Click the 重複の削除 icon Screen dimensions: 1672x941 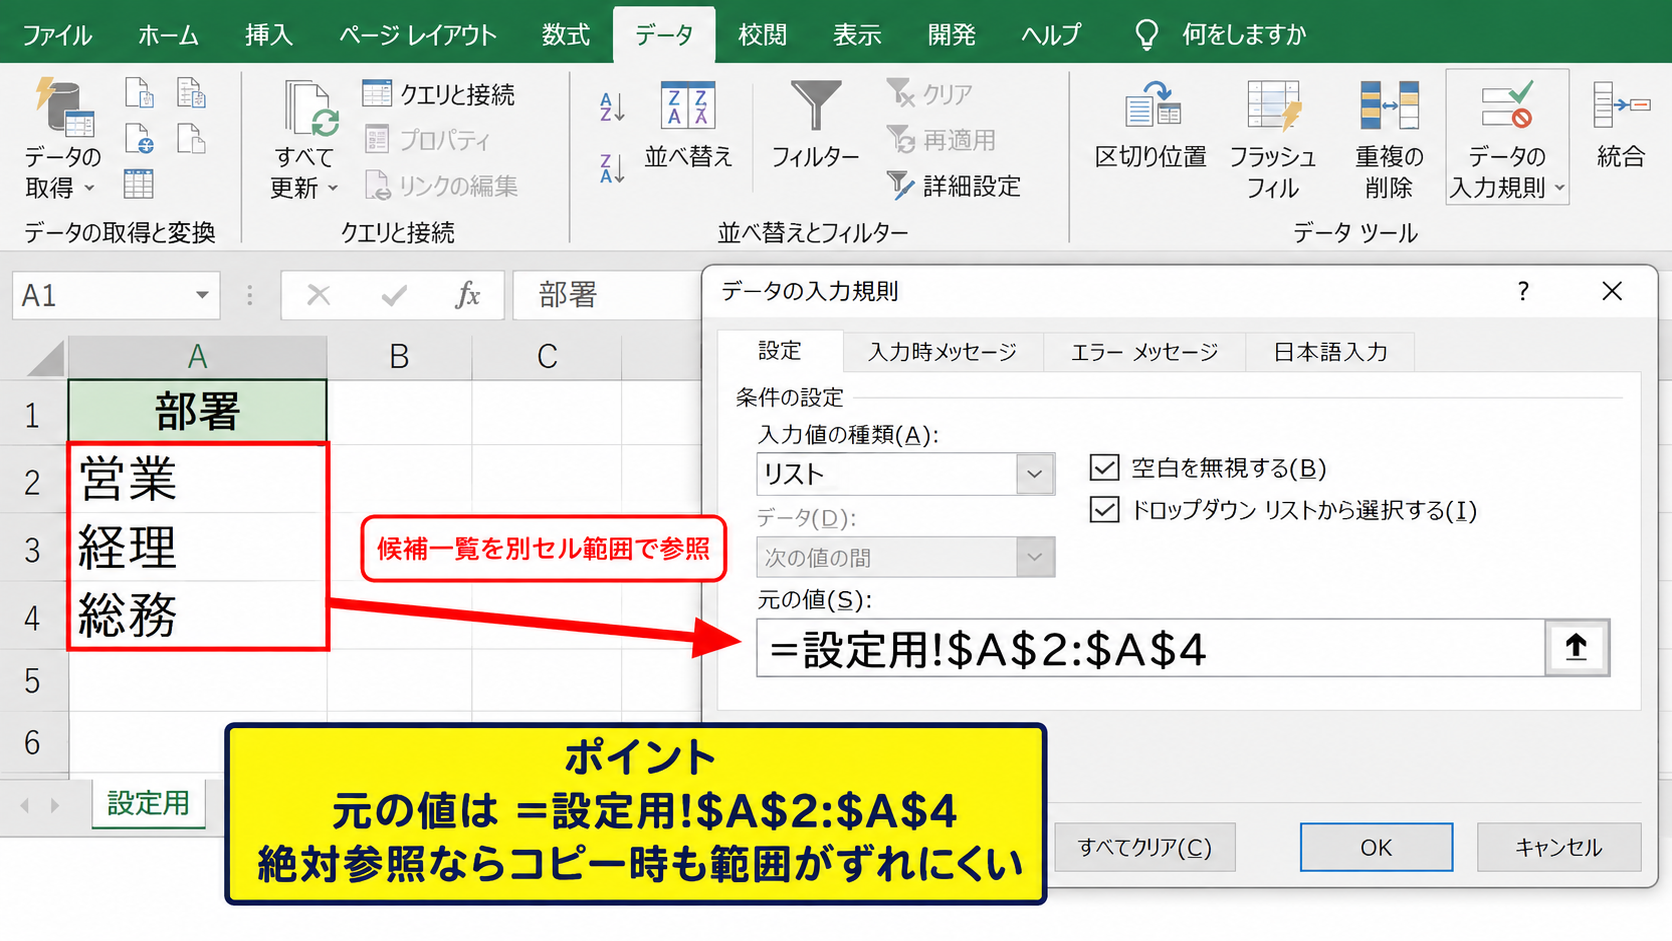click(x=1389, y=105)
